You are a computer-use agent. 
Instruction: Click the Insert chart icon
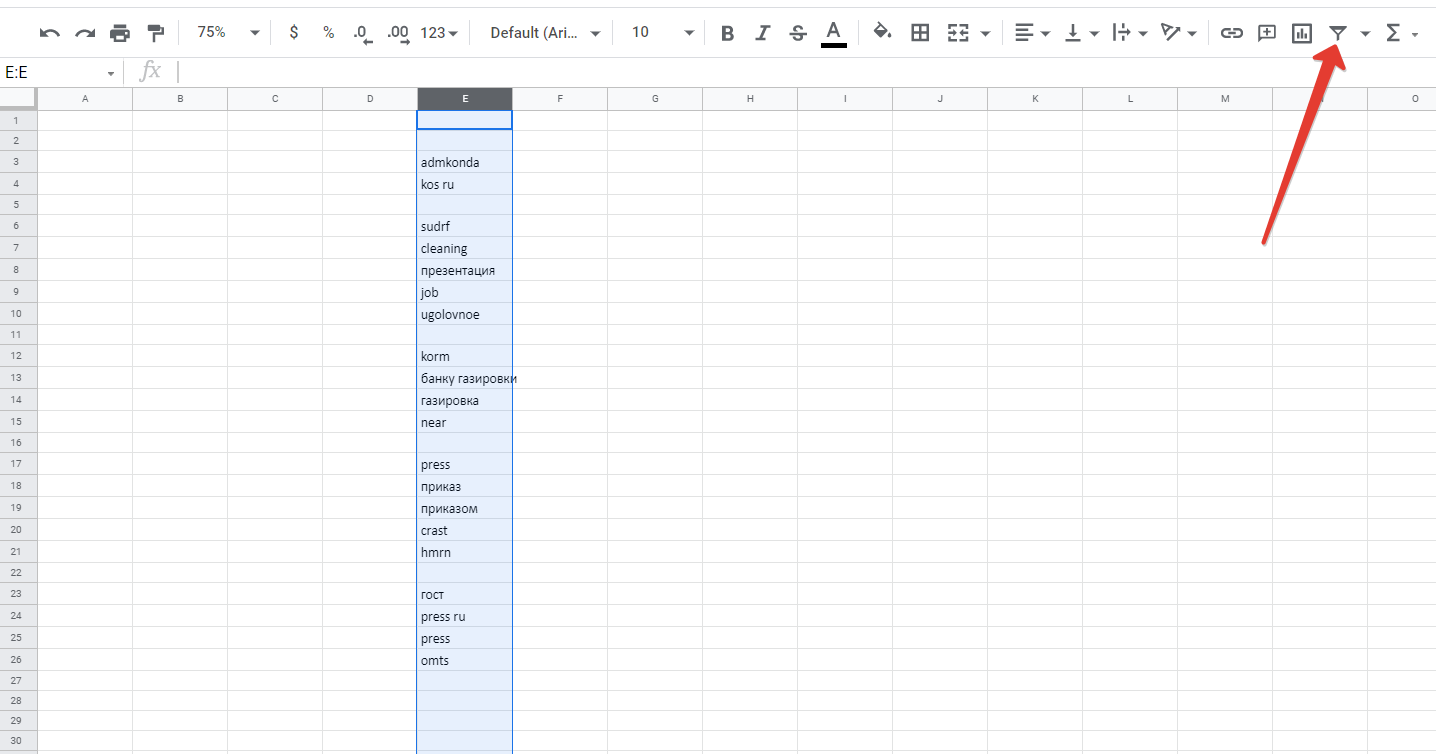coord(1301,33)
